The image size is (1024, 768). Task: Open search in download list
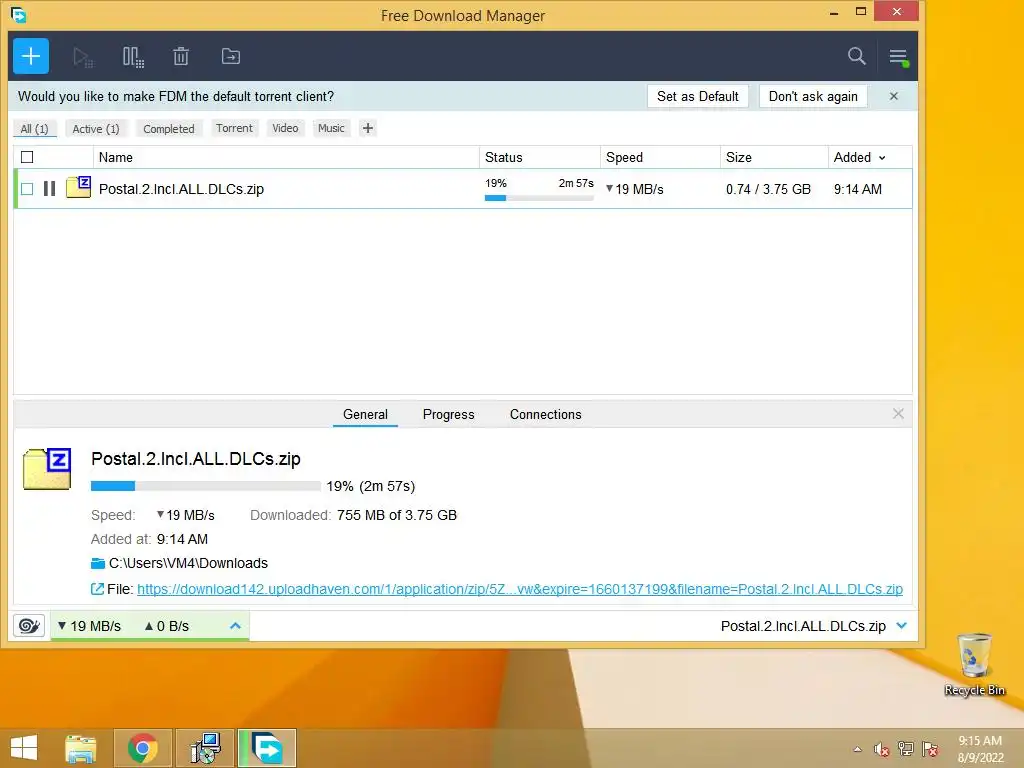(x=856, y=56)
